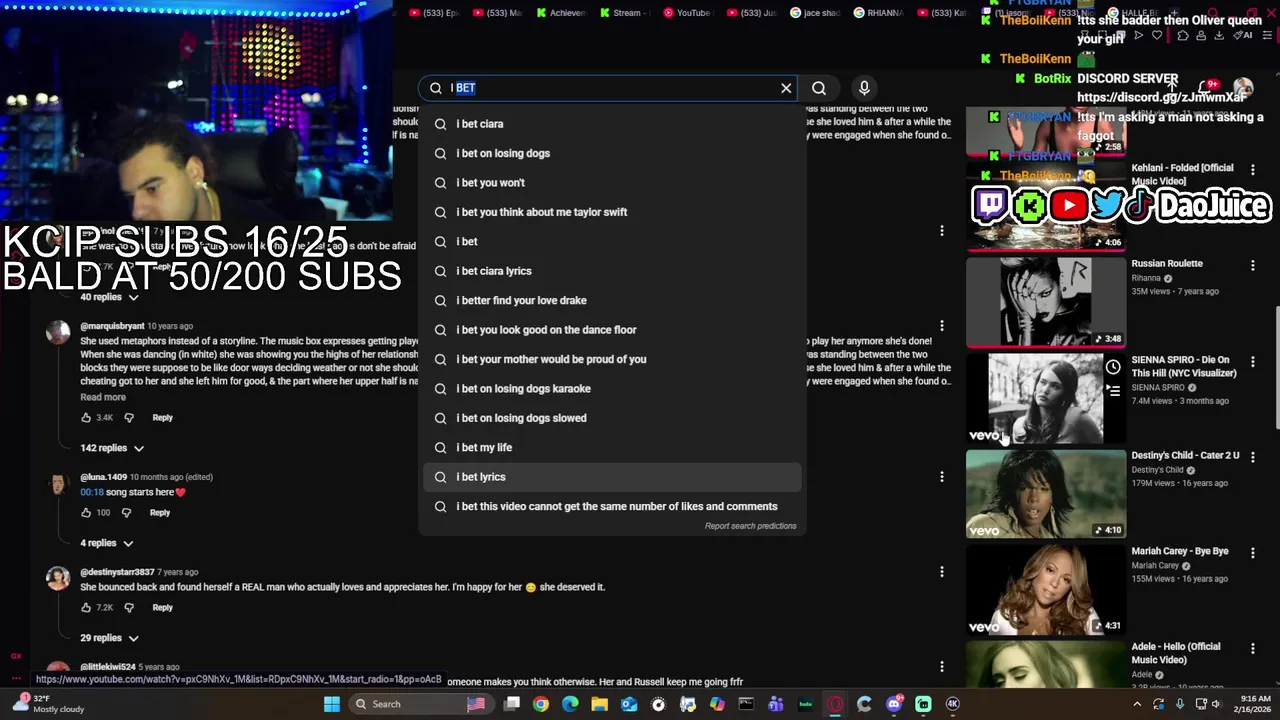This screenshot has width=1280, height=720.
Task: Select 'i bet ciara lyrics' suggestion
Action: [x=612, y=271]
